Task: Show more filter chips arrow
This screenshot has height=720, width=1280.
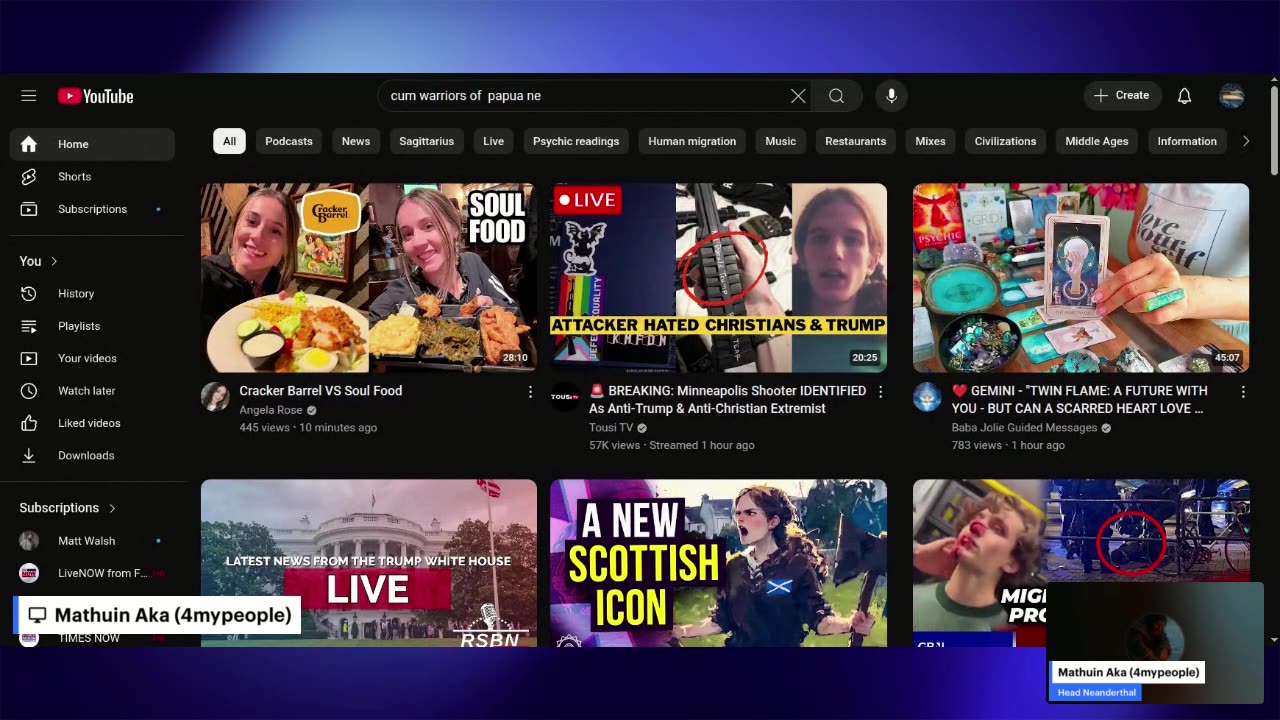Action: (x=1246, y=141)
